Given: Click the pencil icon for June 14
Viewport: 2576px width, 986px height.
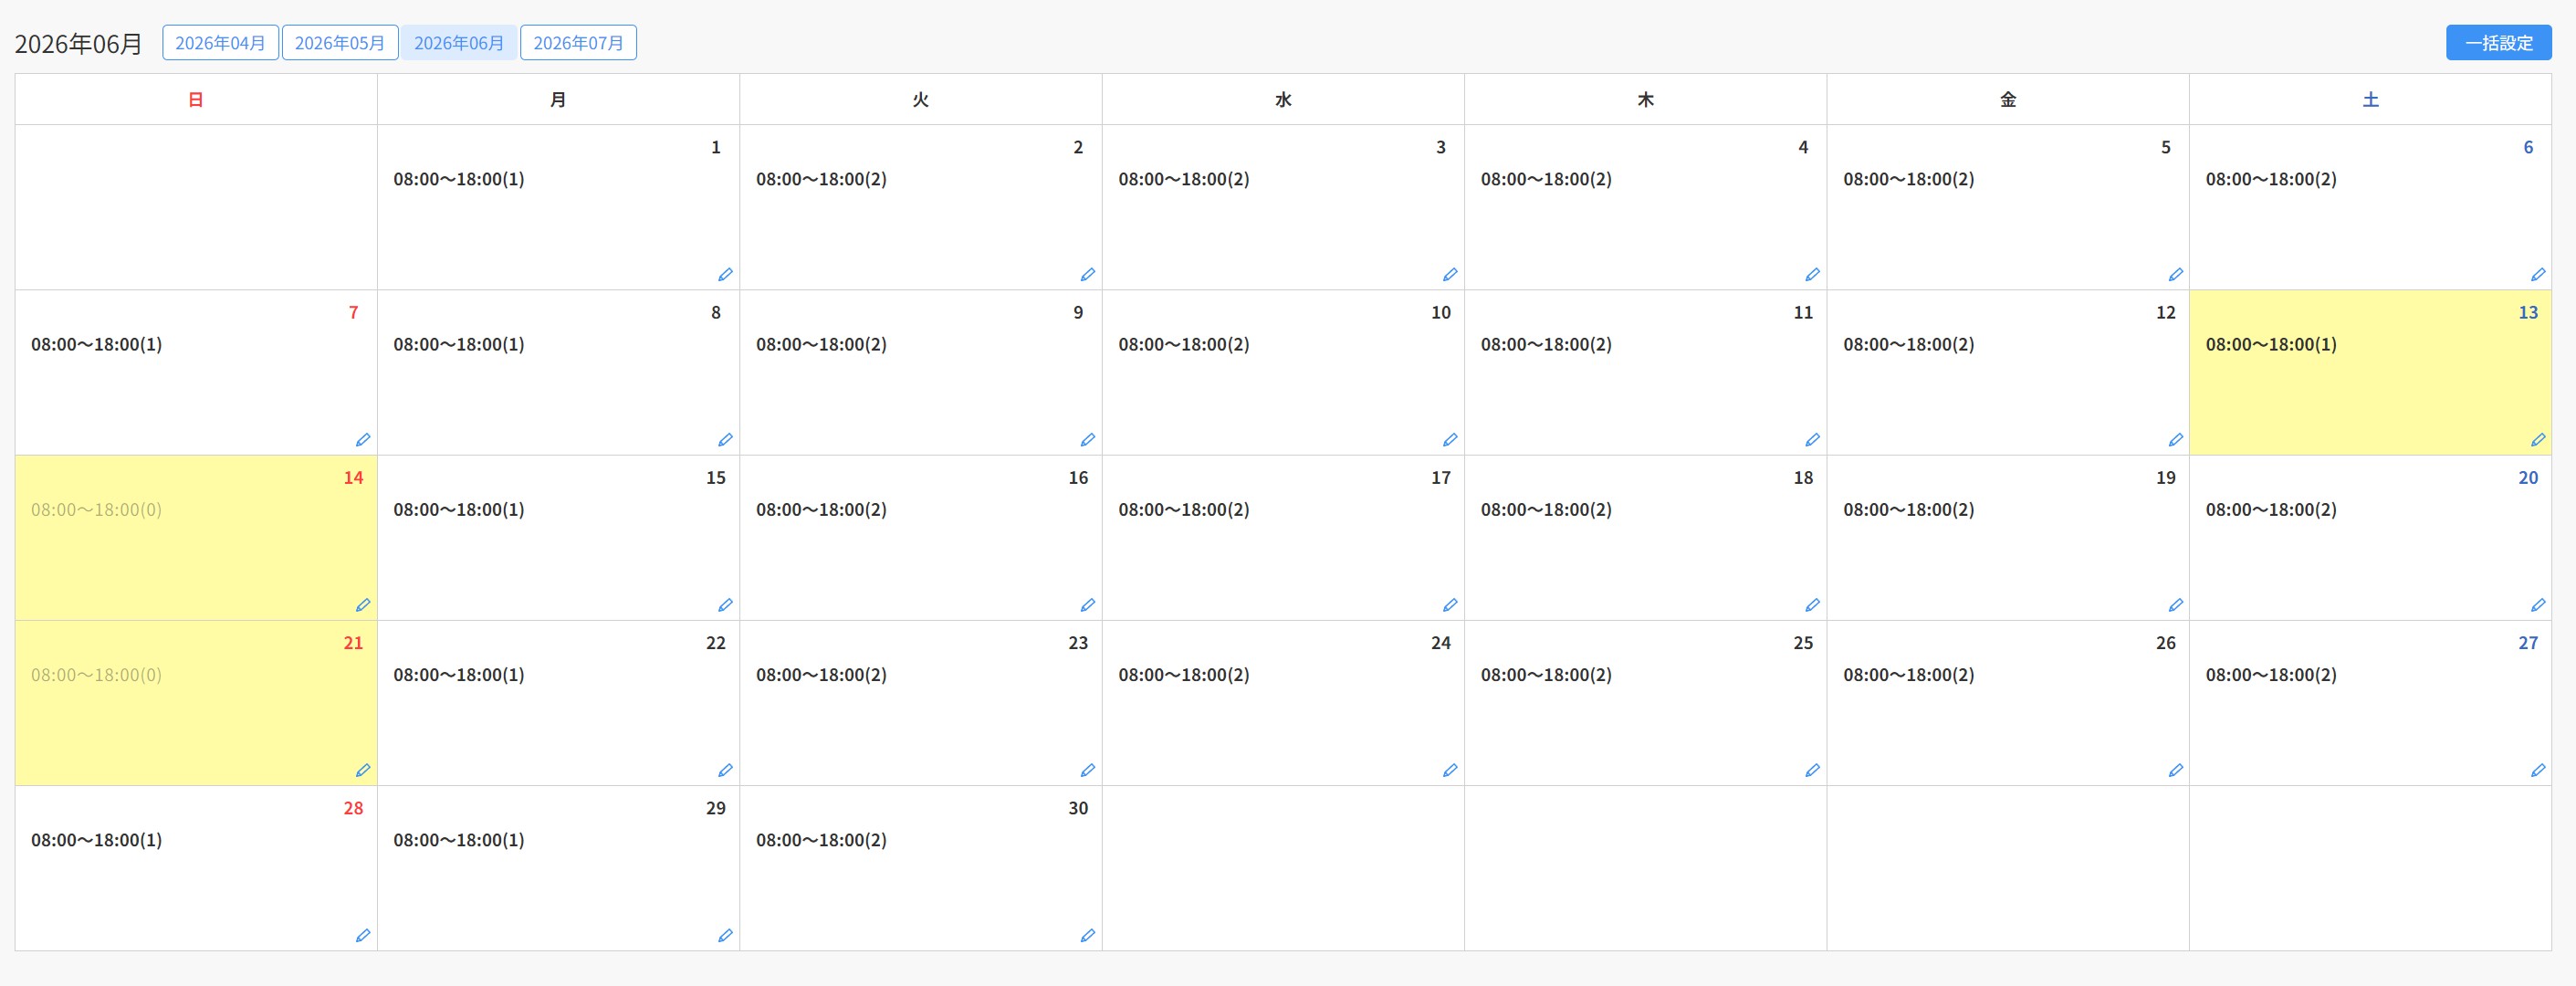Looking at the screenshot, I should pyautogui.click(x=363, y=605).
